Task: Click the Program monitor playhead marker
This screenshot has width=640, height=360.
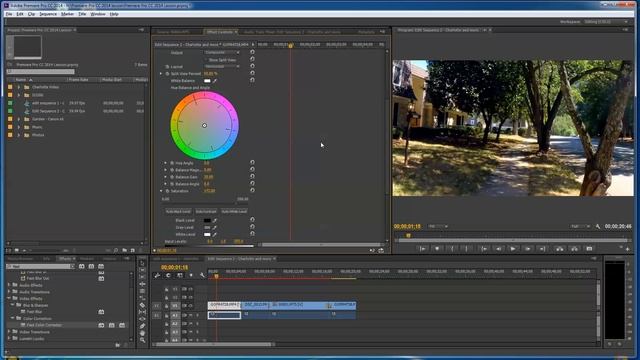Action: [x=408, y=236]
